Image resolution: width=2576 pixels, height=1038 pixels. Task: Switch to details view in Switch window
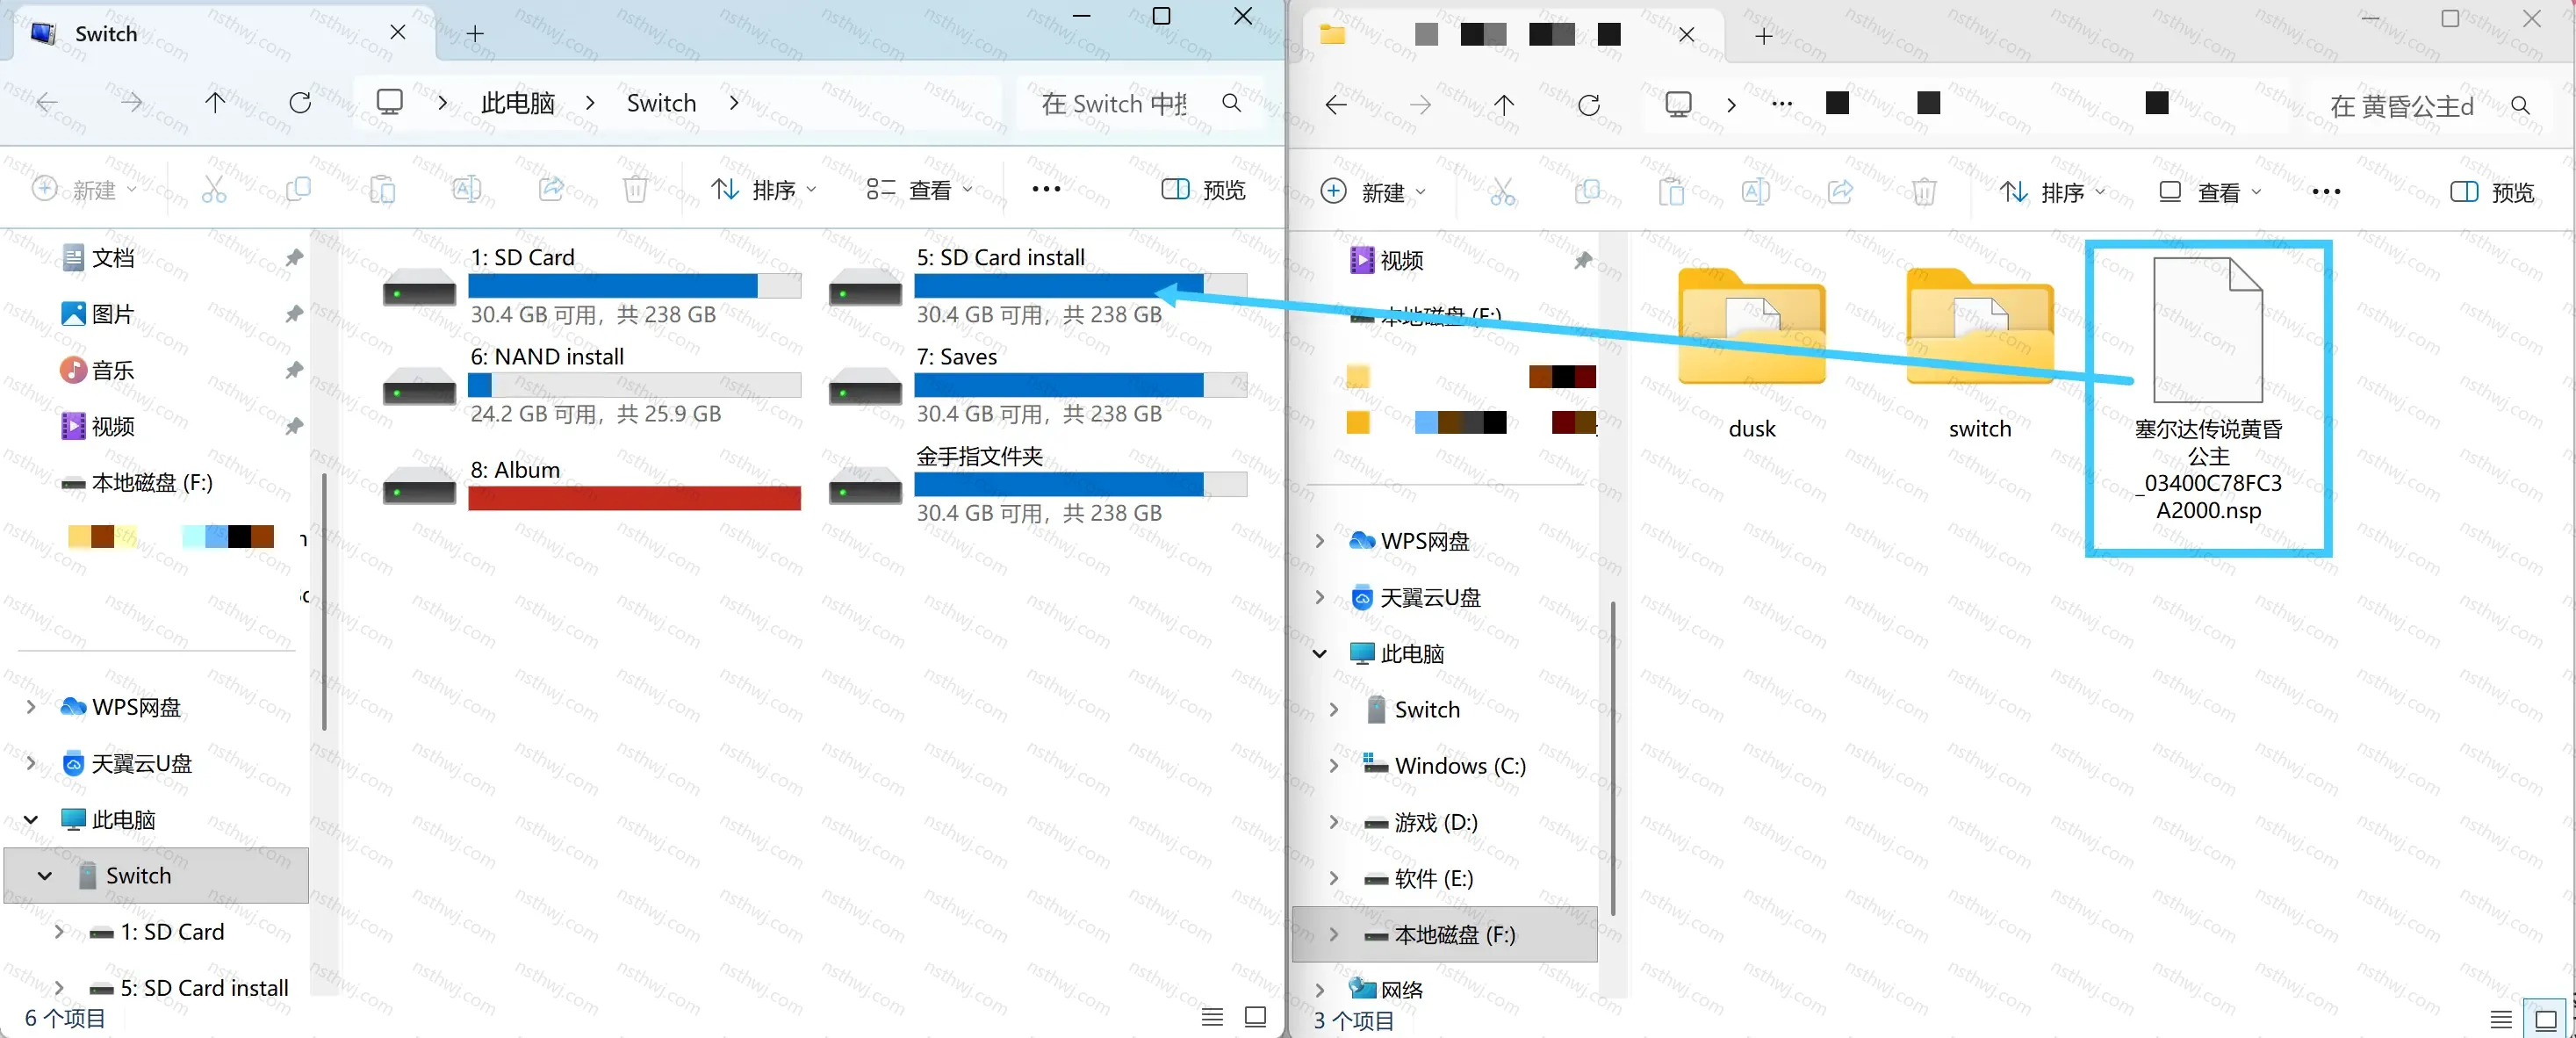pos(1212,1017)
